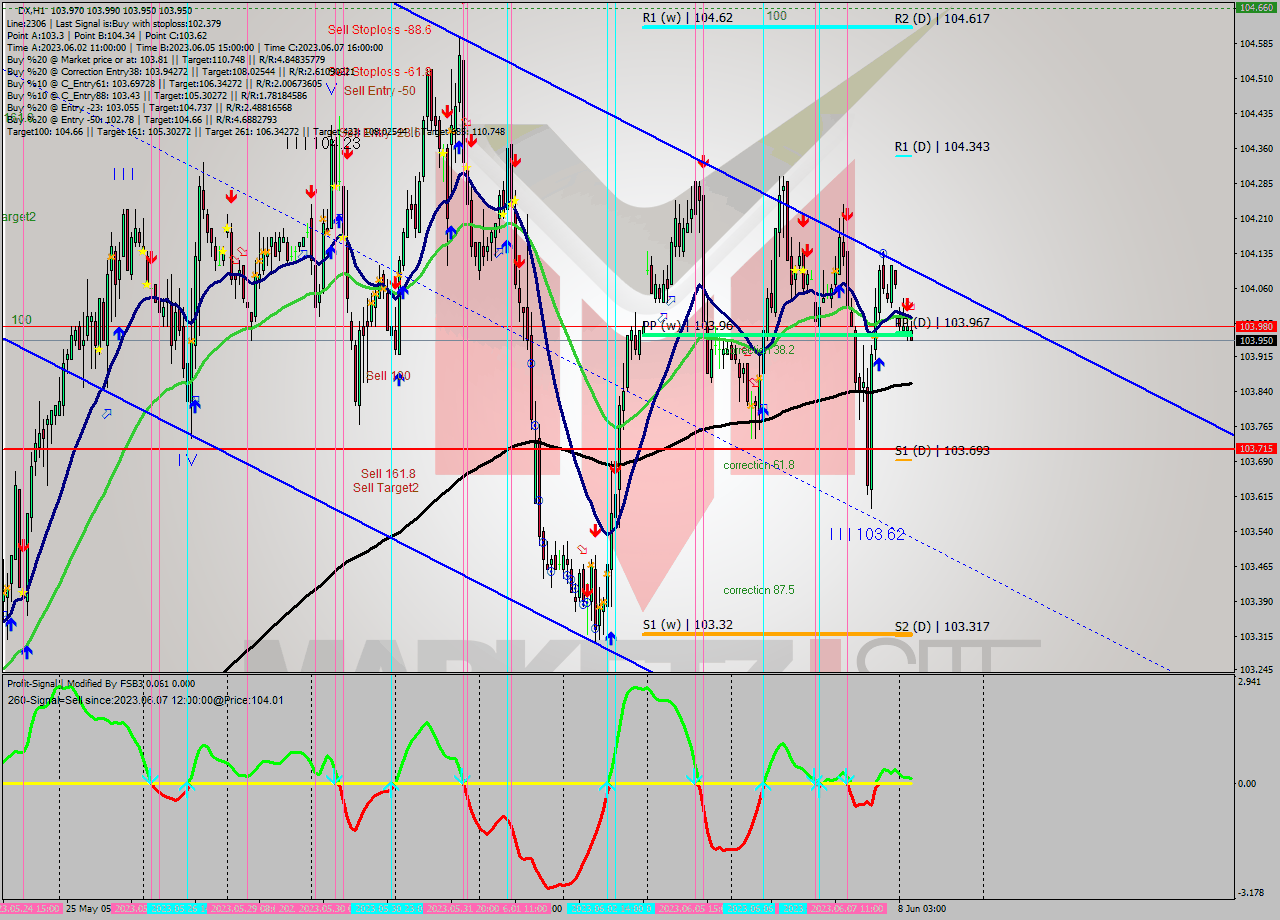Screen dimensions: 1280x920
Task: Select the I I I 103.62 wave label
Action: click(x=867, y=534)
